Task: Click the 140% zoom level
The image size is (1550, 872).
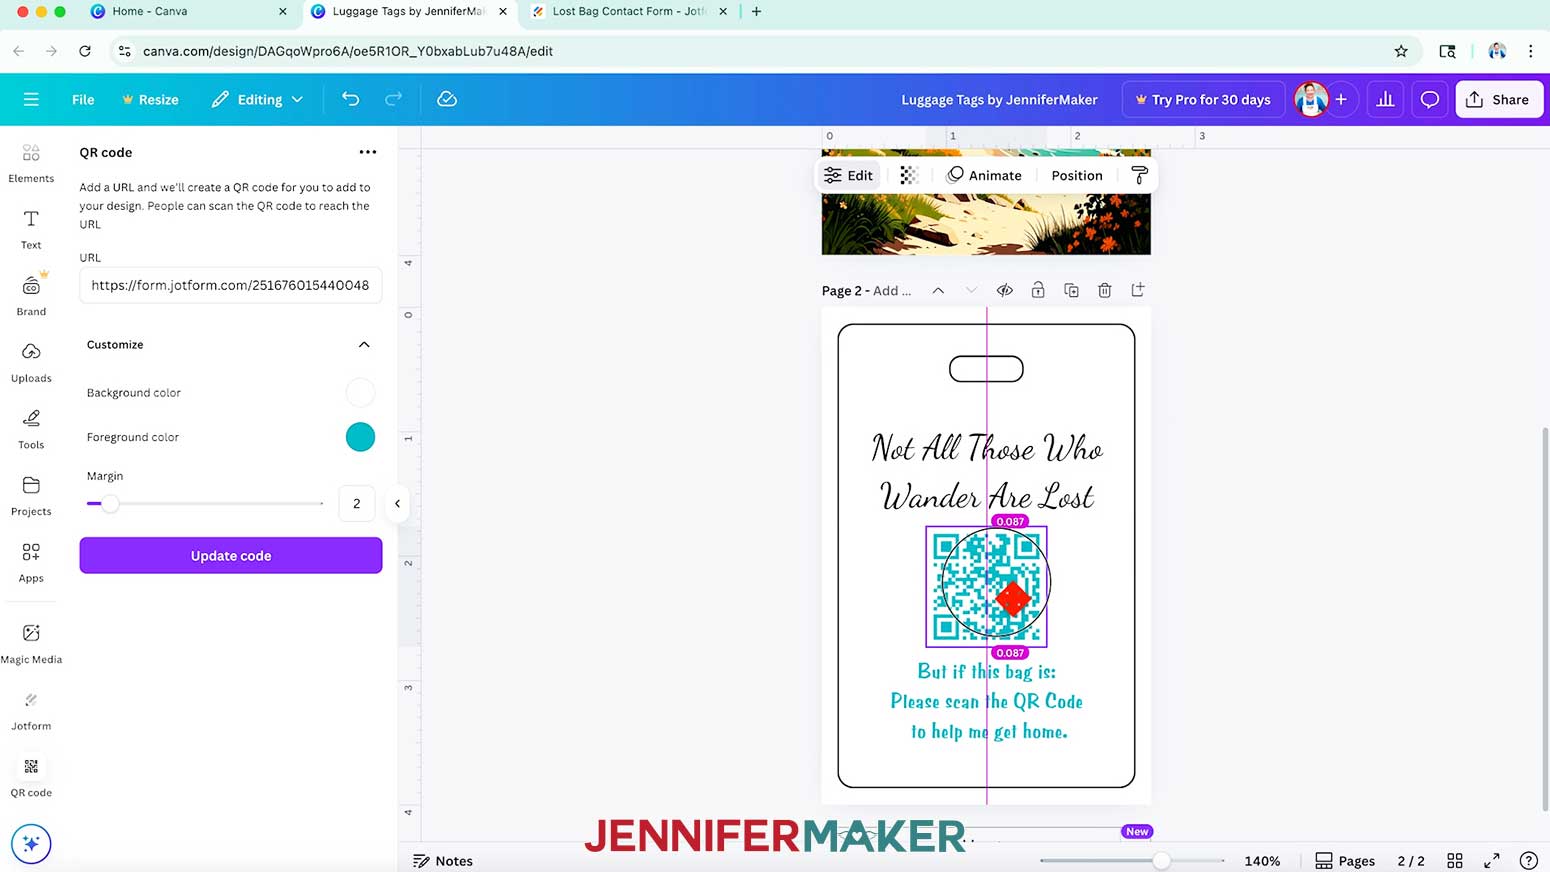Action: click(x=1262, y=860)
